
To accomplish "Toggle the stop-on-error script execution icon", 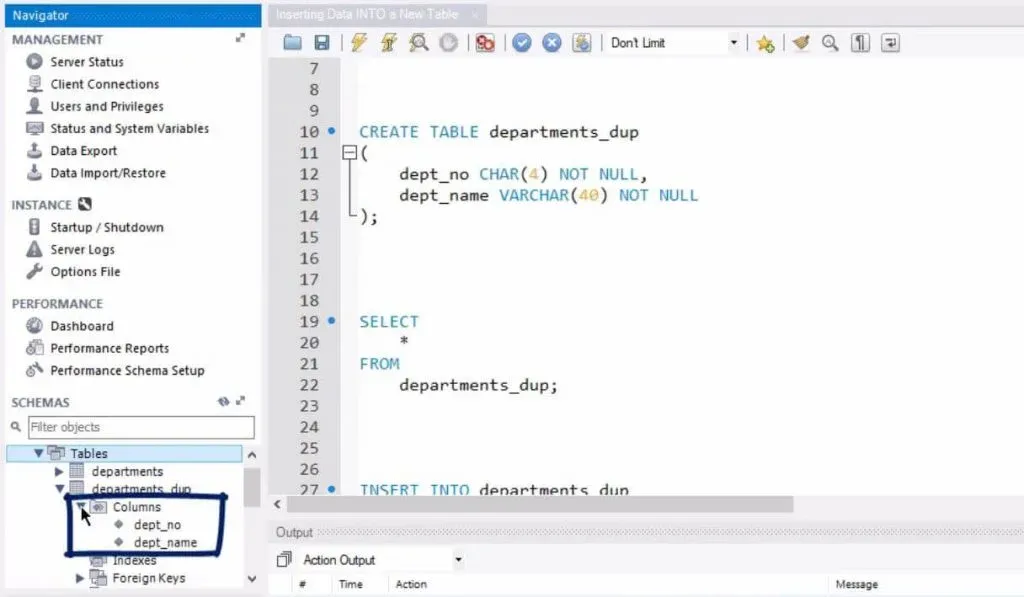I will (485, 43).
